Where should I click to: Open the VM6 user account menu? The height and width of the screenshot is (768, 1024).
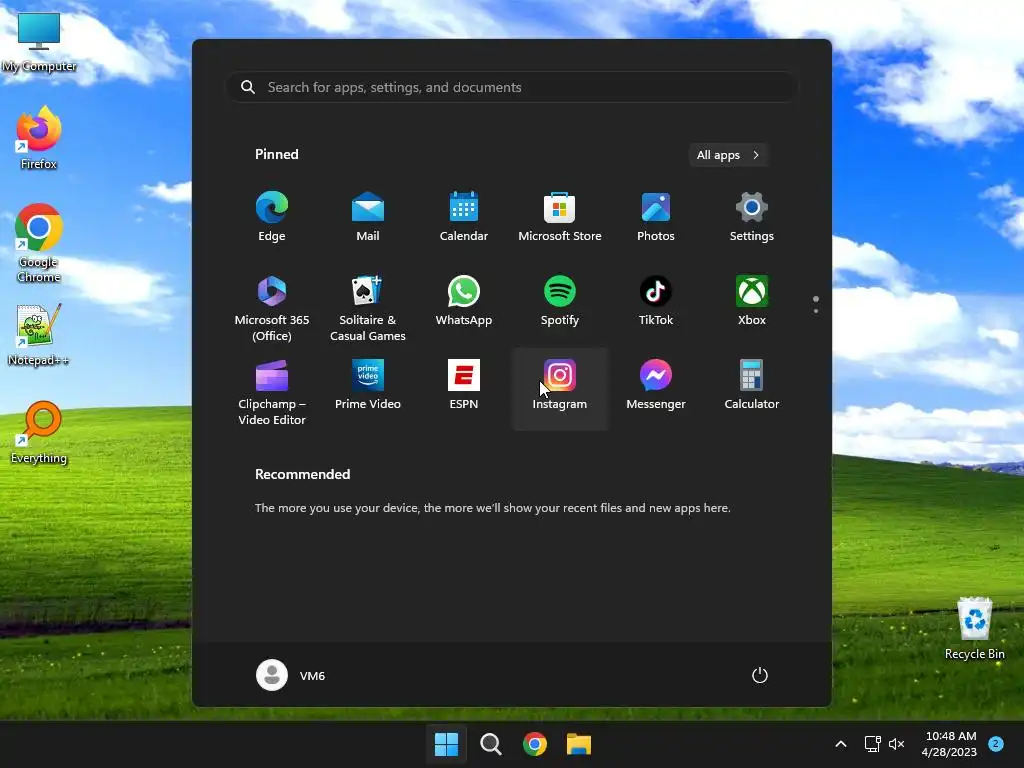291,675
